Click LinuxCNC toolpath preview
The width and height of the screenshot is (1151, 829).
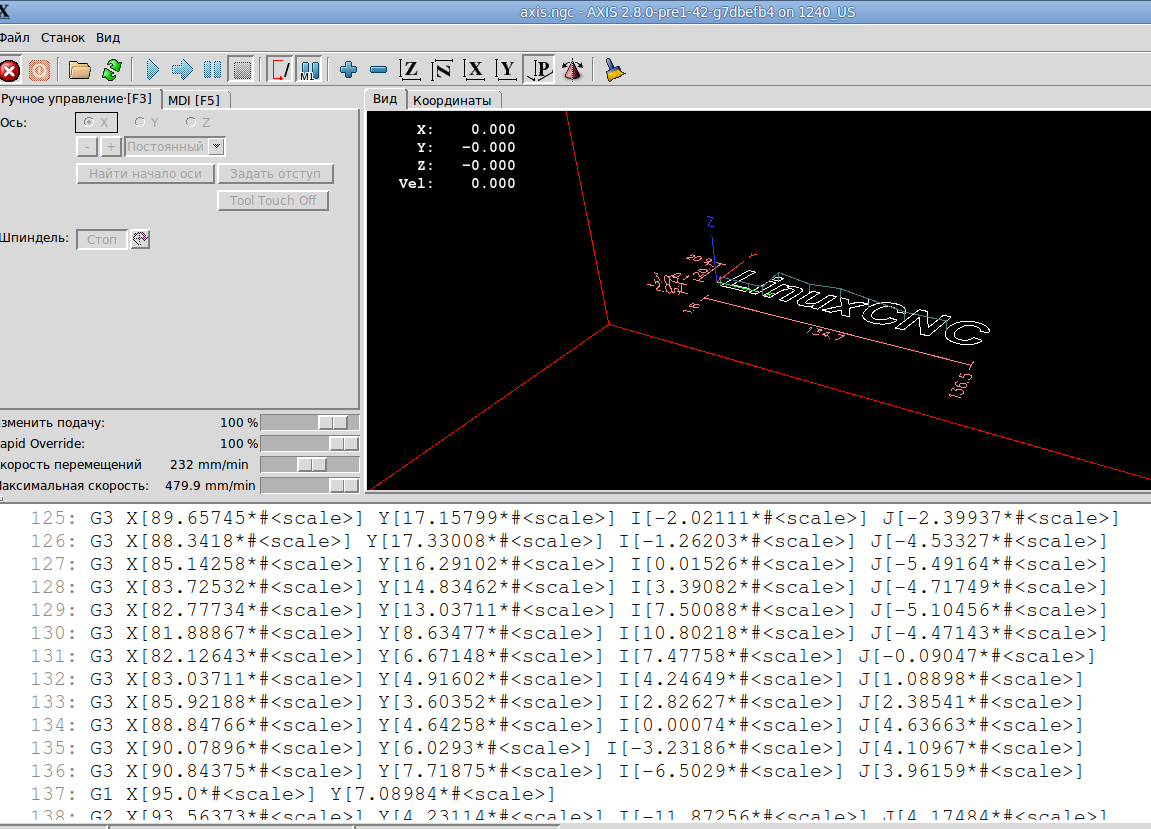tap(855, 307)
